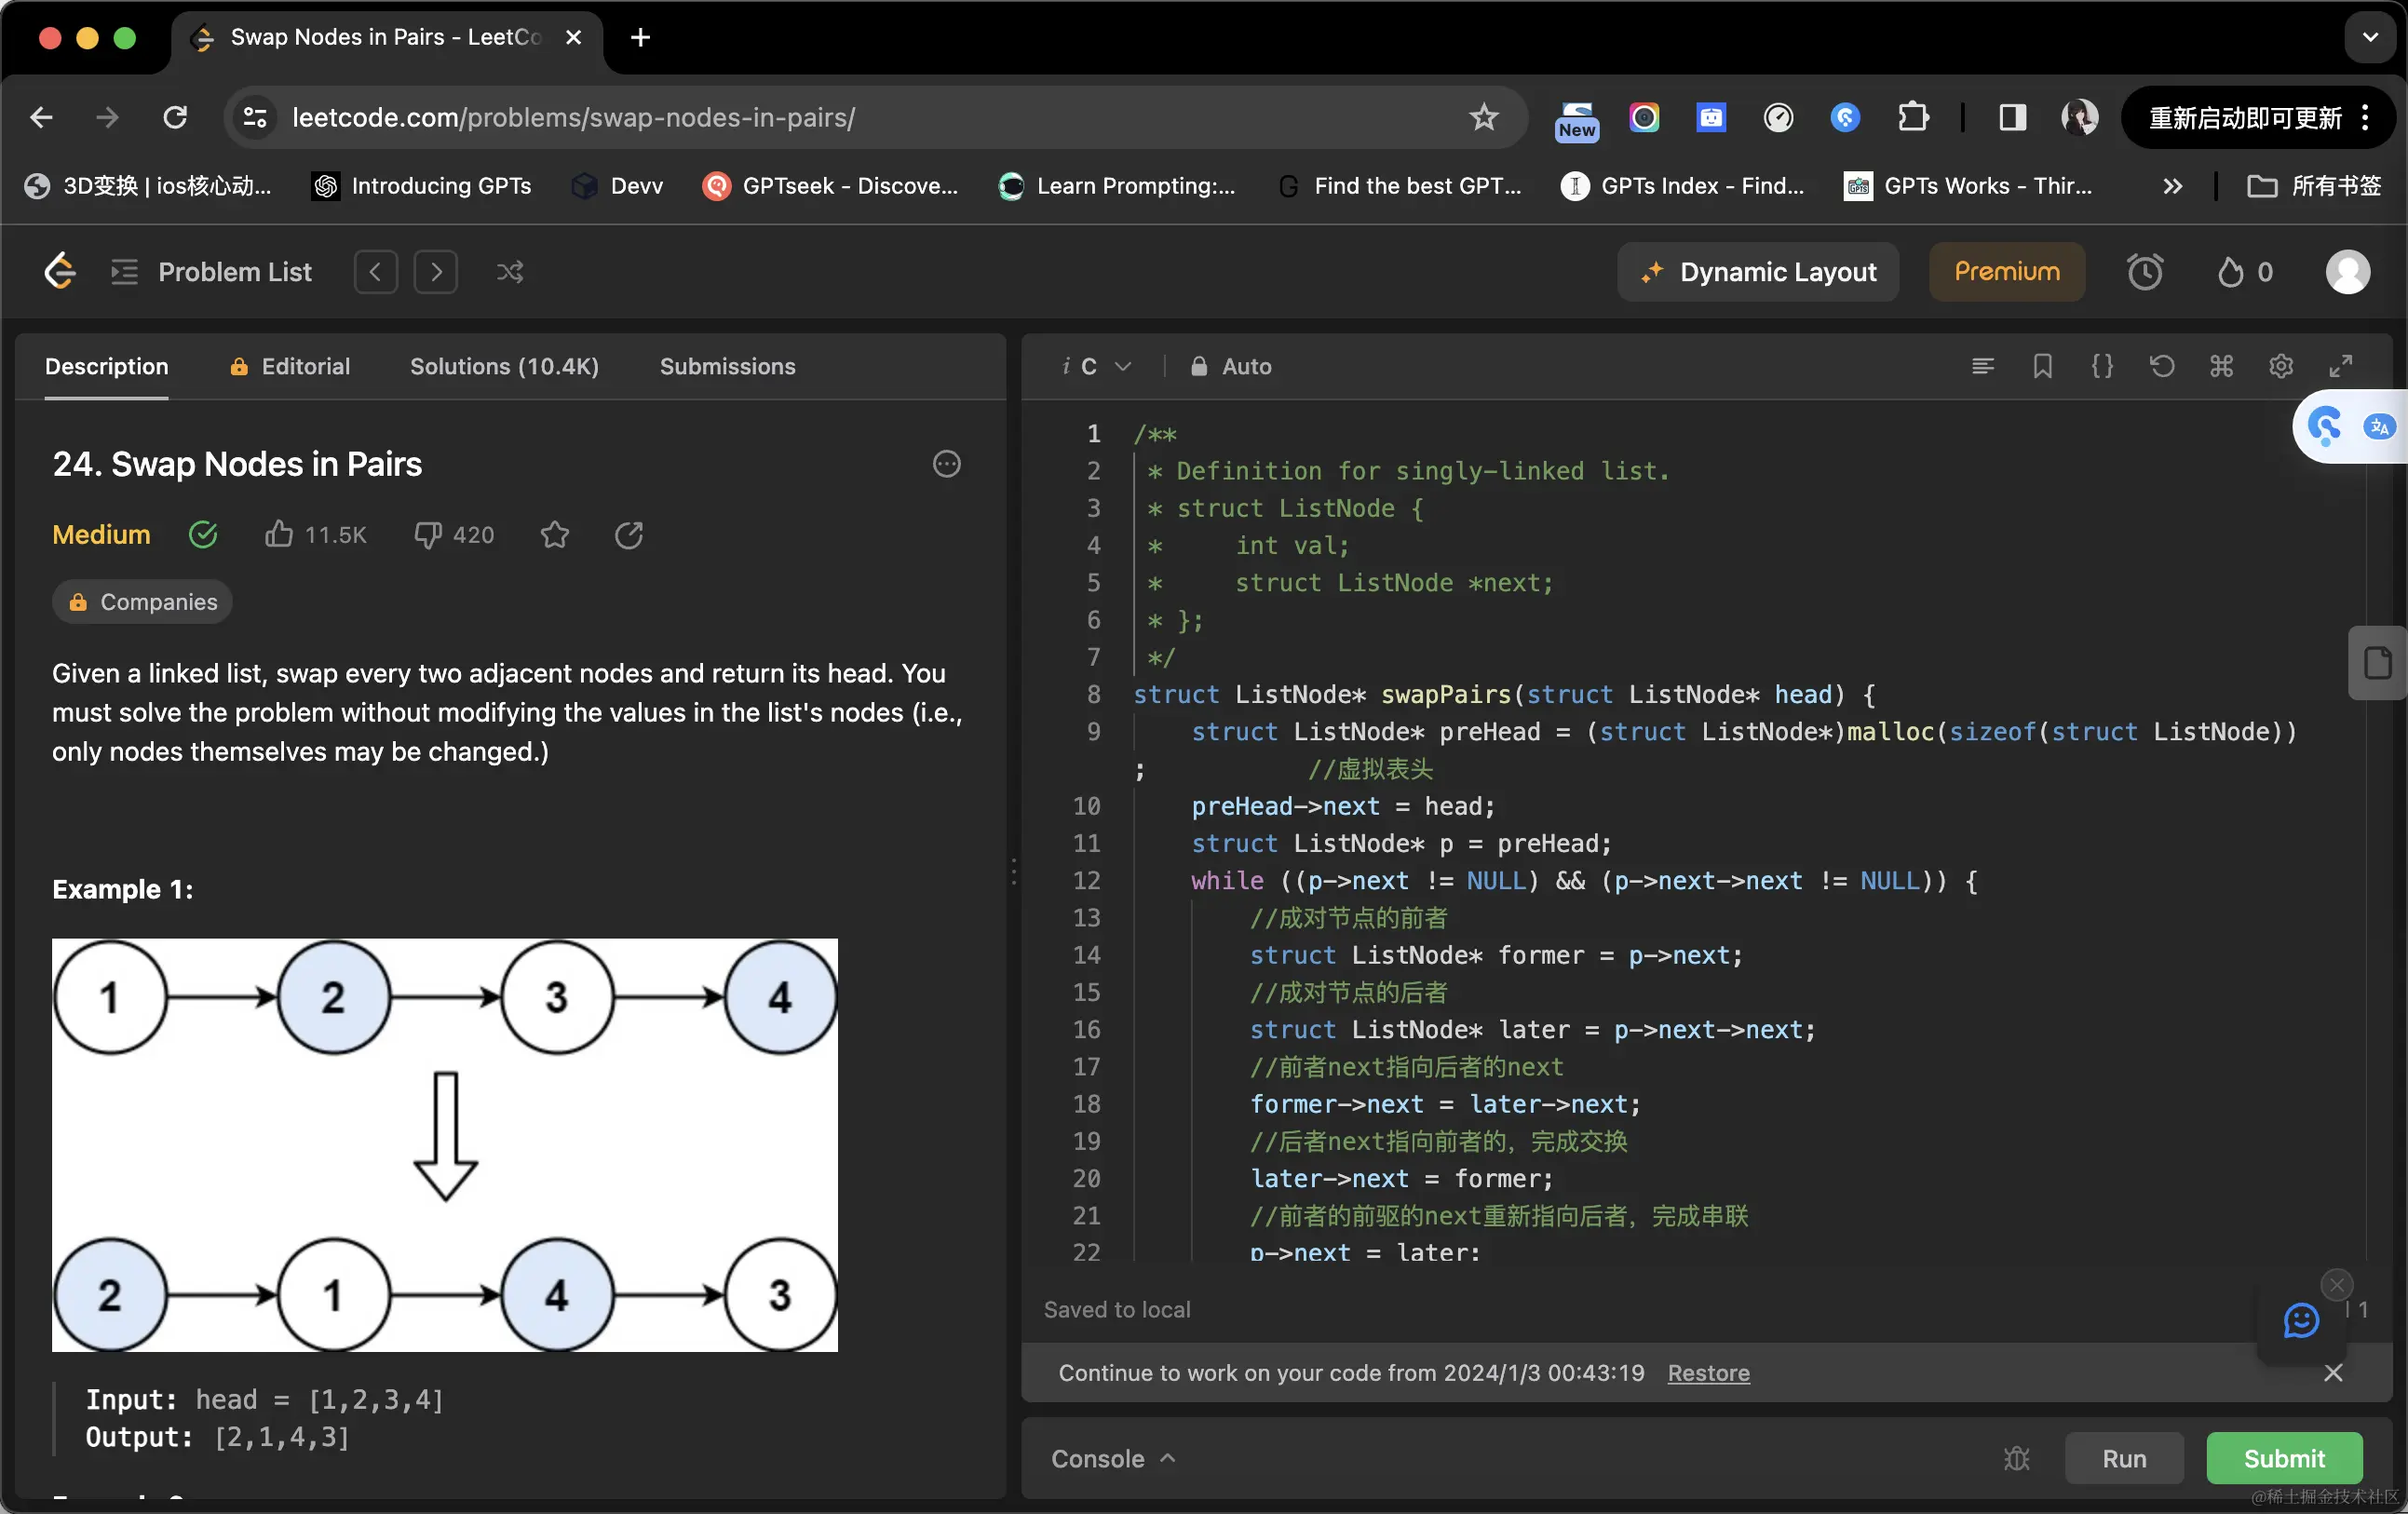The height and width of the screenshot is (1514, 2408).
Task: Toggle the thumbs down dislike button
Action: [428, 535]
